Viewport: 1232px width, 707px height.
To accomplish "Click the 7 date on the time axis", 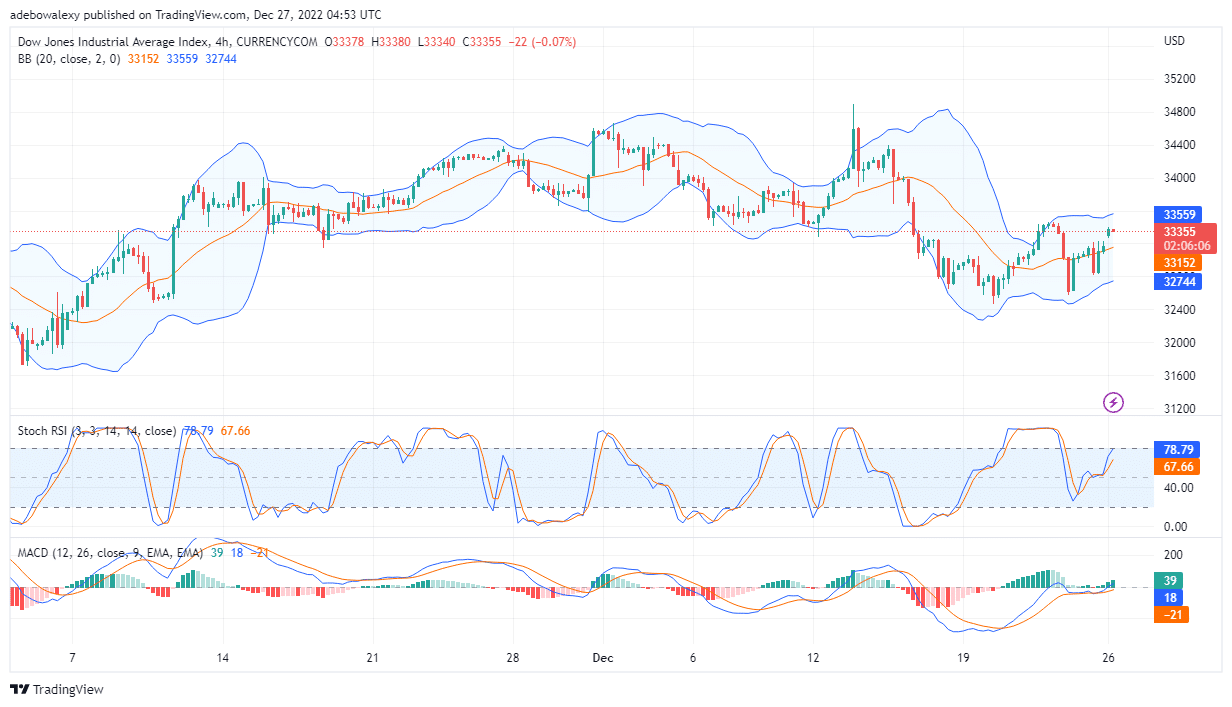I will click(x=72, y=658).
